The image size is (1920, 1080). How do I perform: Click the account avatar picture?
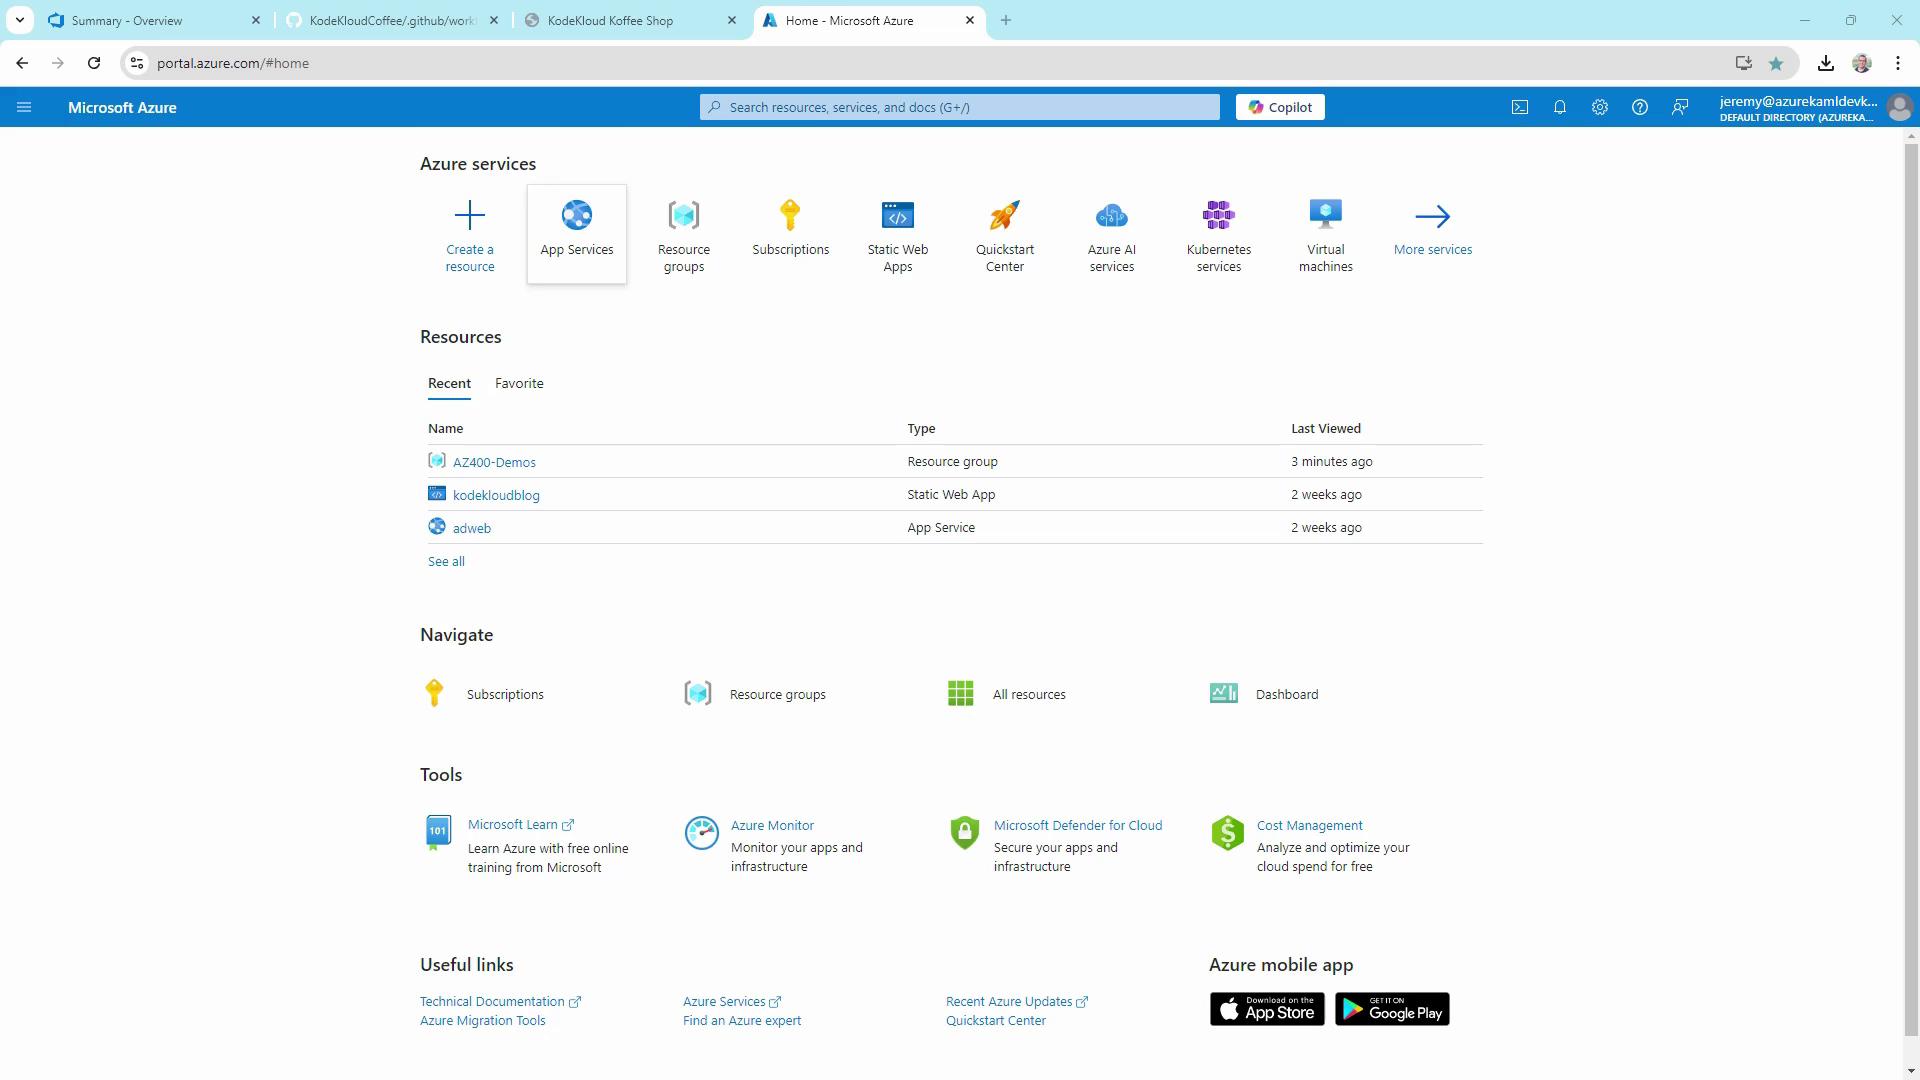pos(1899,107)
